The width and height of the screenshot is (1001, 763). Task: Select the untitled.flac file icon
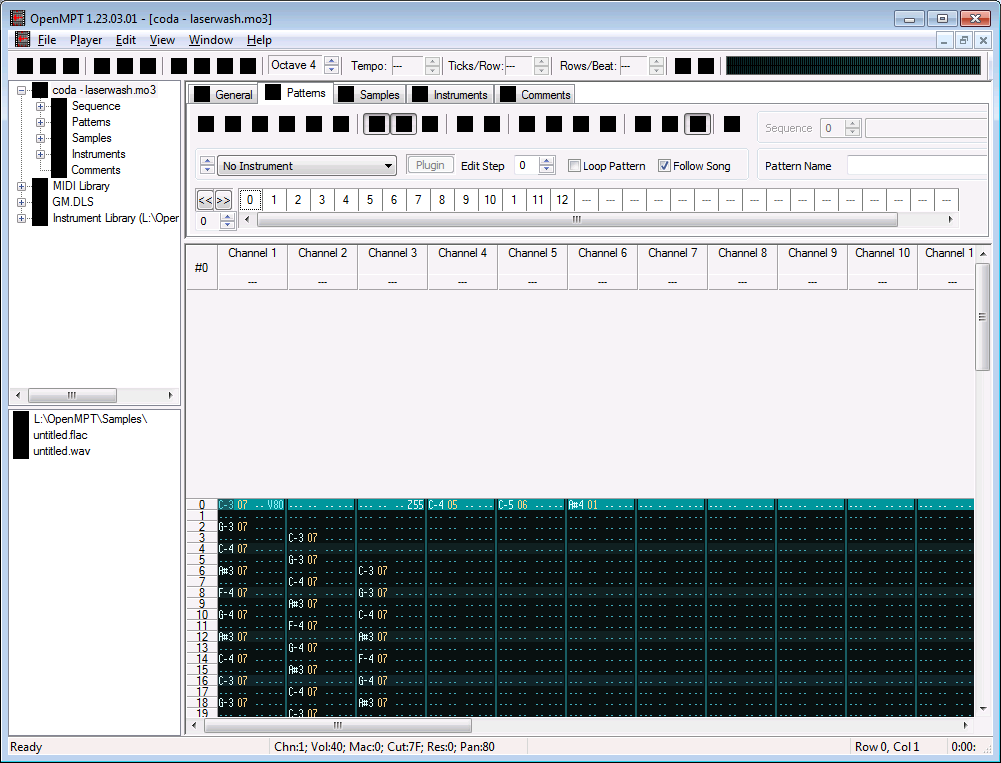(x=21, y=435)
